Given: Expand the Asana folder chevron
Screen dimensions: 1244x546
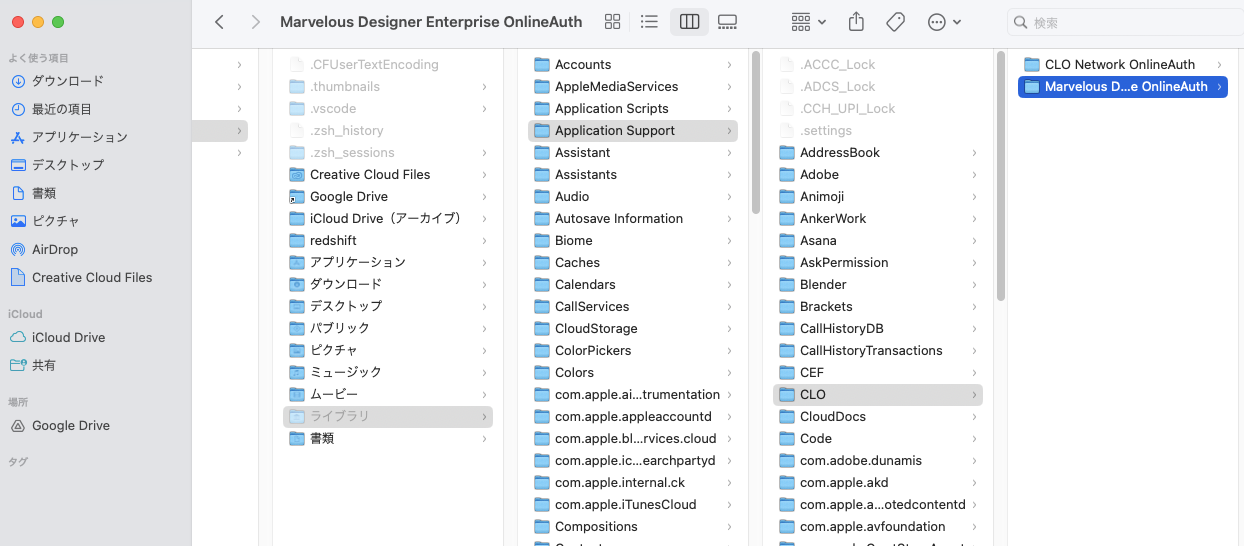Looking at the screenshot, I should point(974,240).
